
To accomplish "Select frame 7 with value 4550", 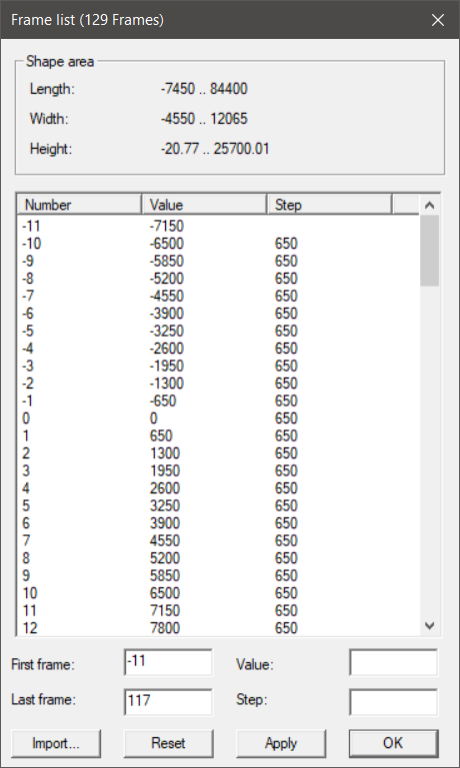I will pyautogui.click(x=218, y=541).
